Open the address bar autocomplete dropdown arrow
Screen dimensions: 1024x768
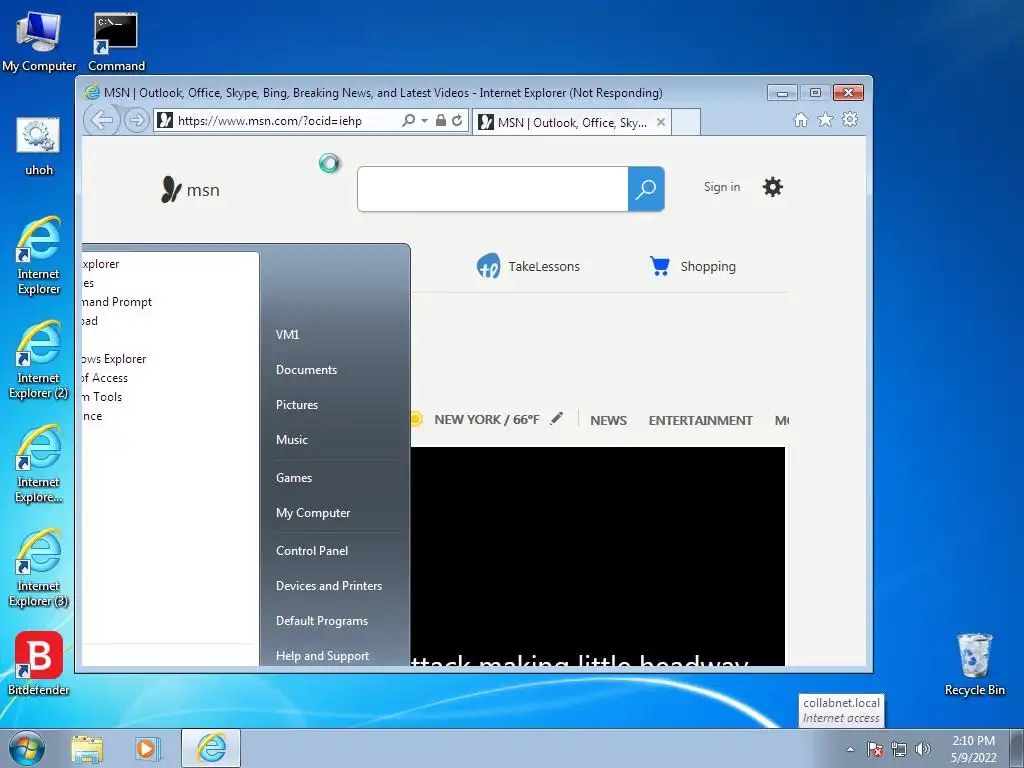[424, 120]
